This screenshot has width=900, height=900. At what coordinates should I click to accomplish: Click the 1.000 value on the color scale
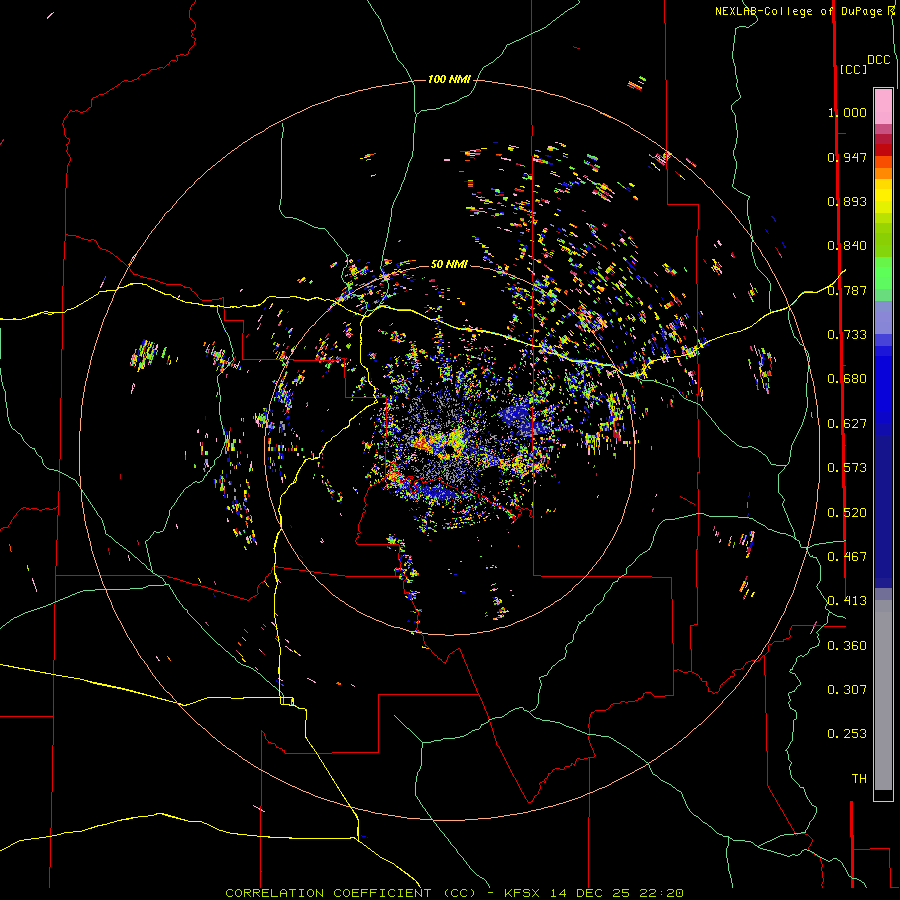pos(847,112)
